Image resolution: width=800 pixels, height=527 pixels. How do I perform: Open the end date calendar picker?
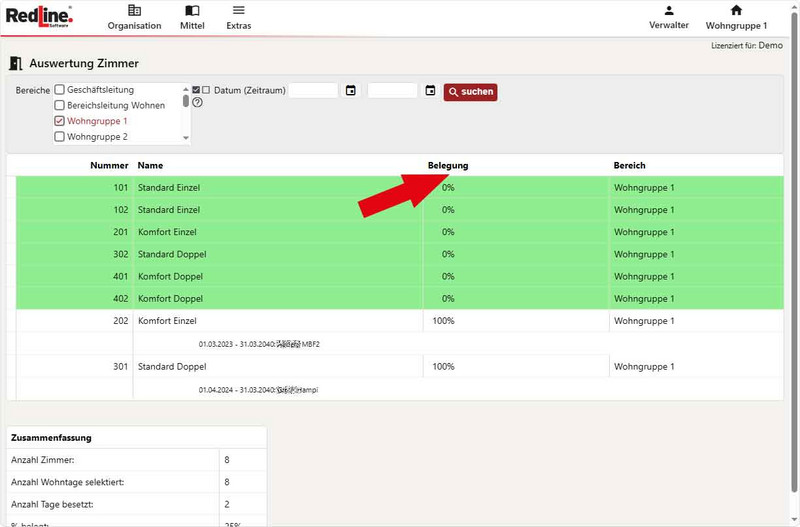point(430,91)
